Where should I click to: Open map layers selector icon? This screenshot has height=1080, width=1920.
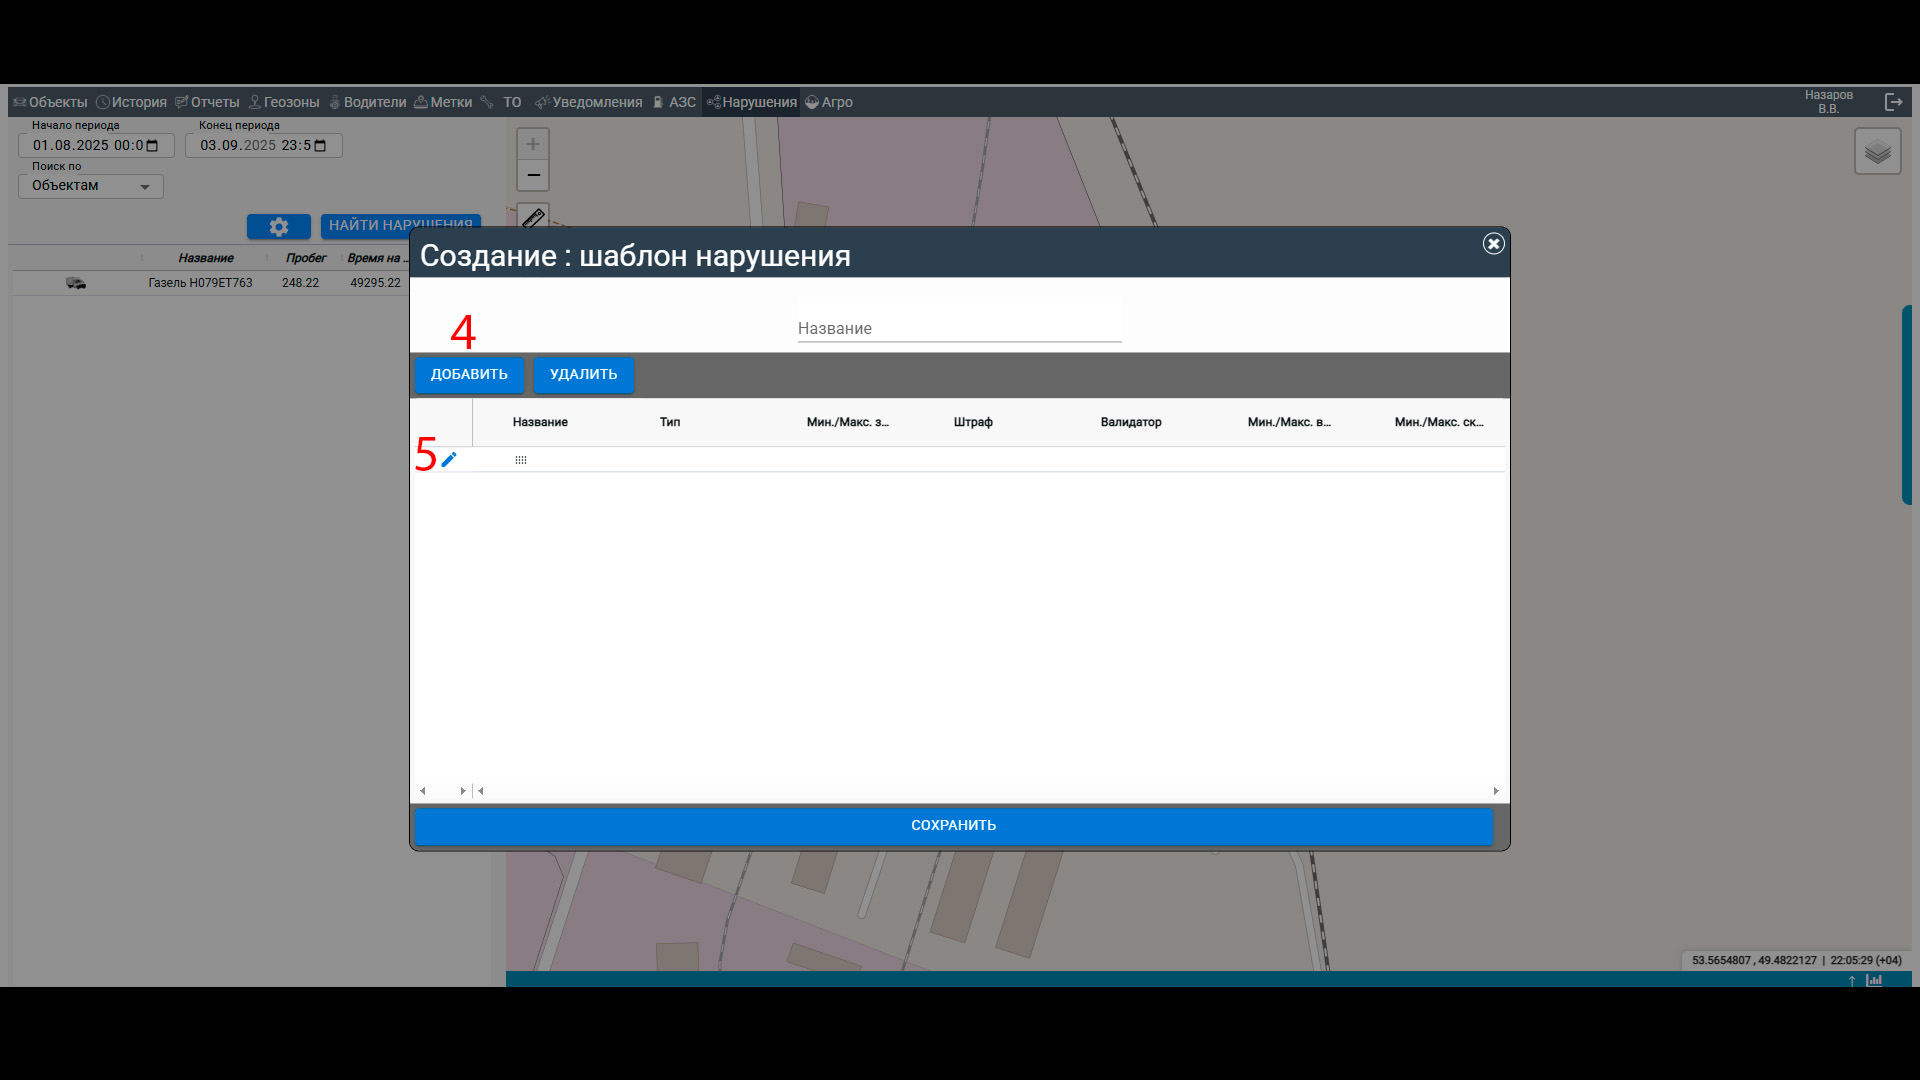point(1877,152)
